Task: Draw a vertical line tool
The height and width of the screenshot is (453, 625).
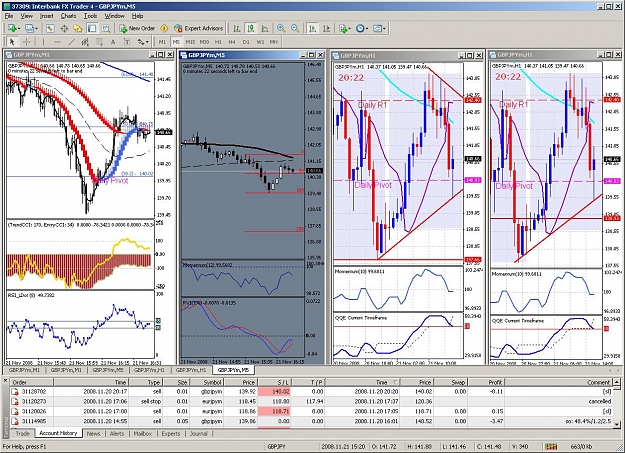Action: (43, 41)
